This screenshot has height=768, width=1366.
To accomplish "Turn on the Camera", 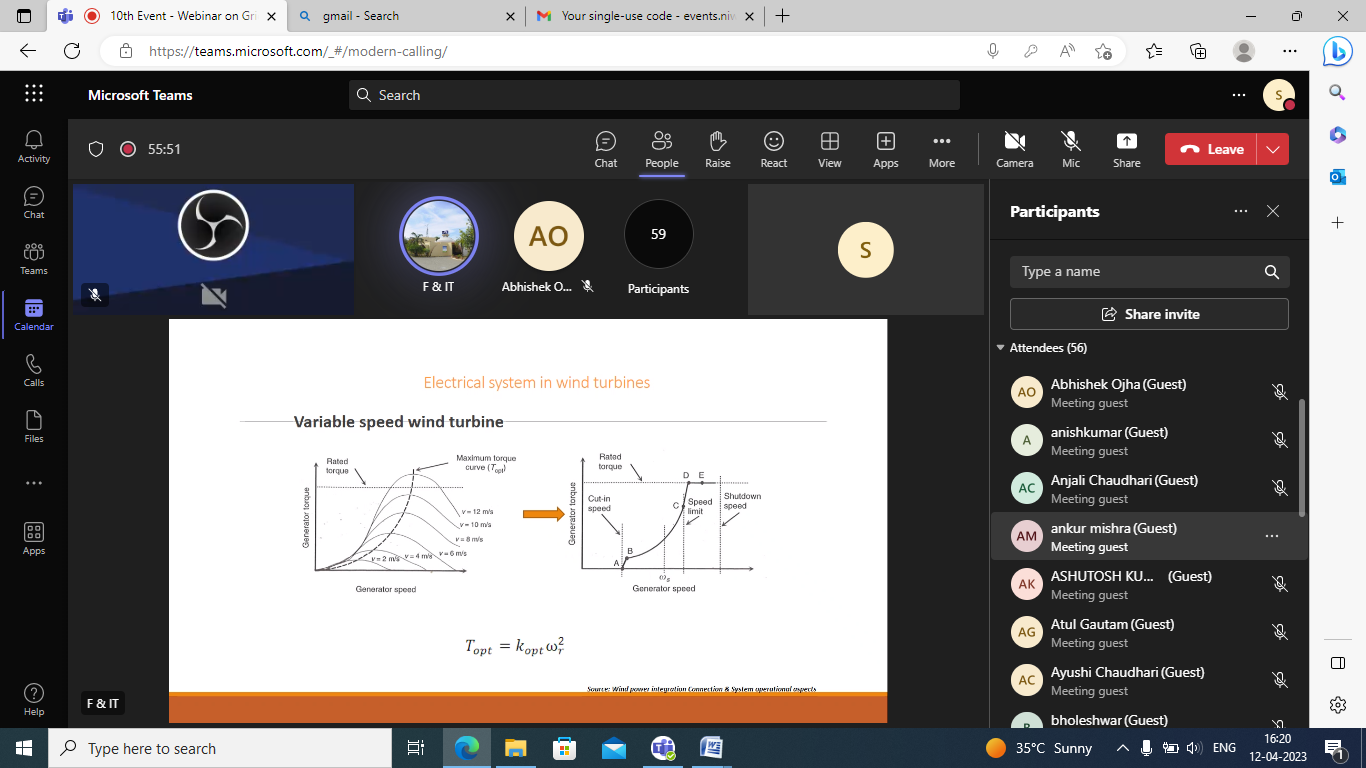I will (1014, 149).
